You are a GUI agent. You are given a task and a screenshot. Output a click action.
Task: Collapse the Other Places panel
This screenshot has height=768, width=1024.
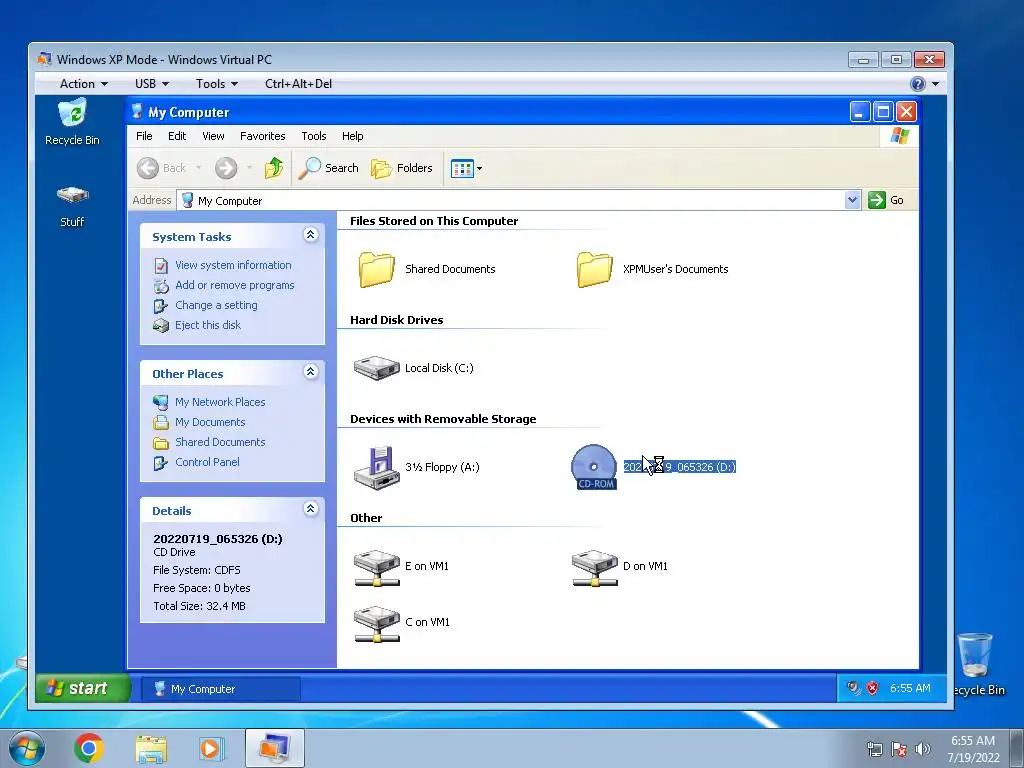(311, 372)
